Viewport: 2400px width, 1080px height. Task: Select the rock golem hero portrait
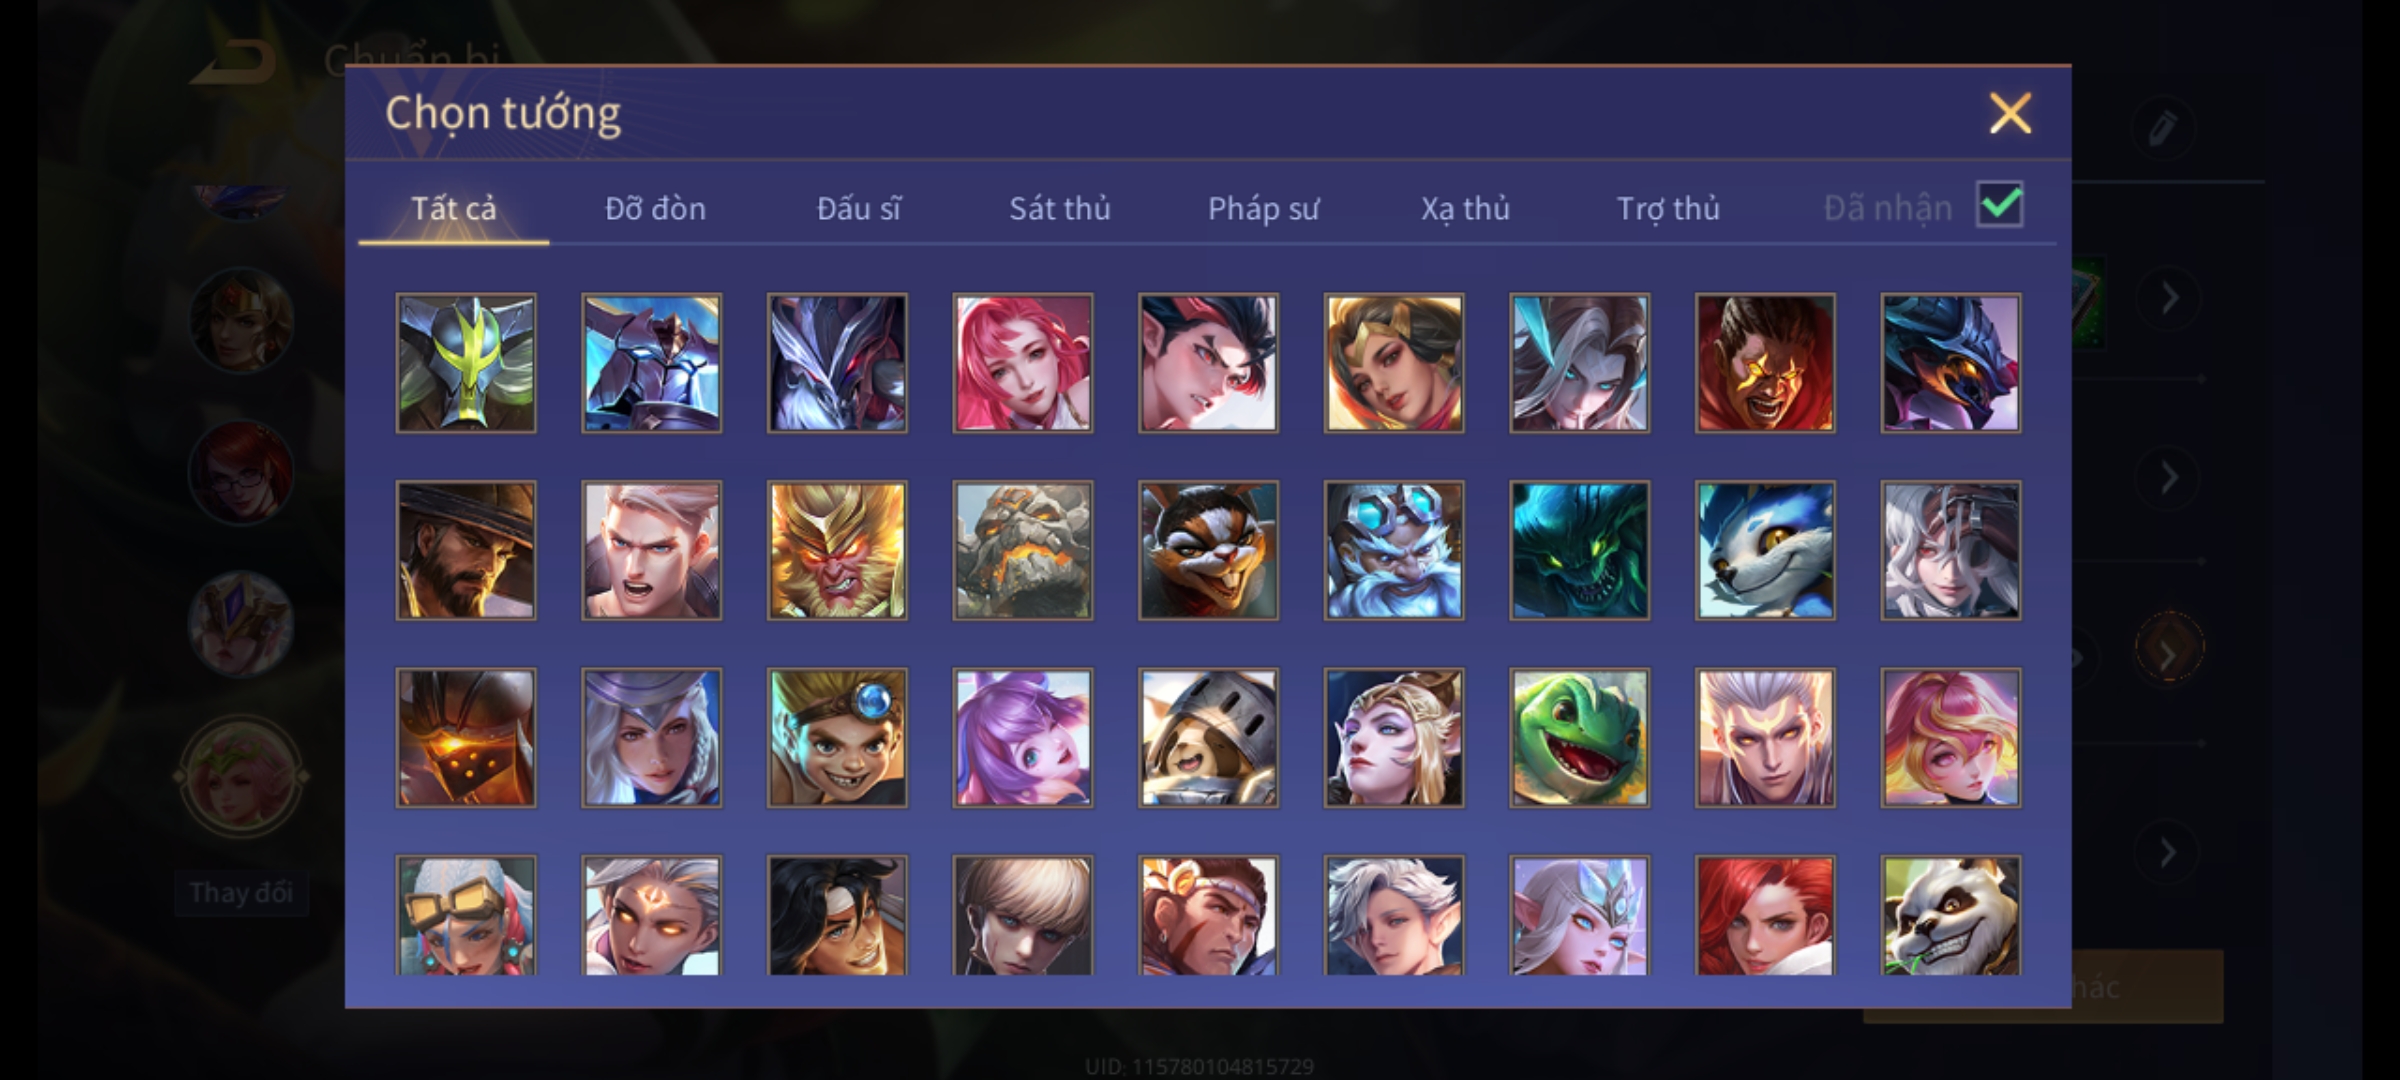coord(1022,551)
